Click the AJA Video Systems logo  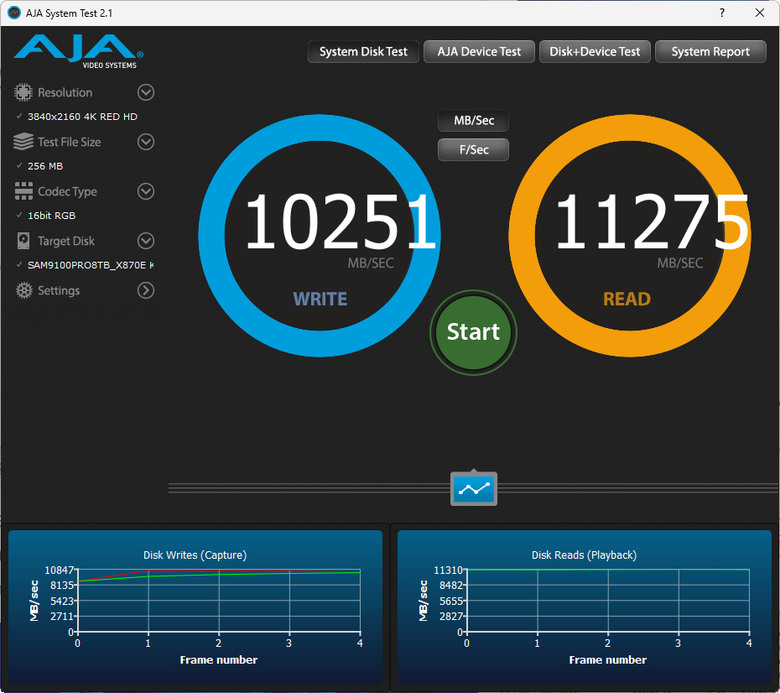79,51
